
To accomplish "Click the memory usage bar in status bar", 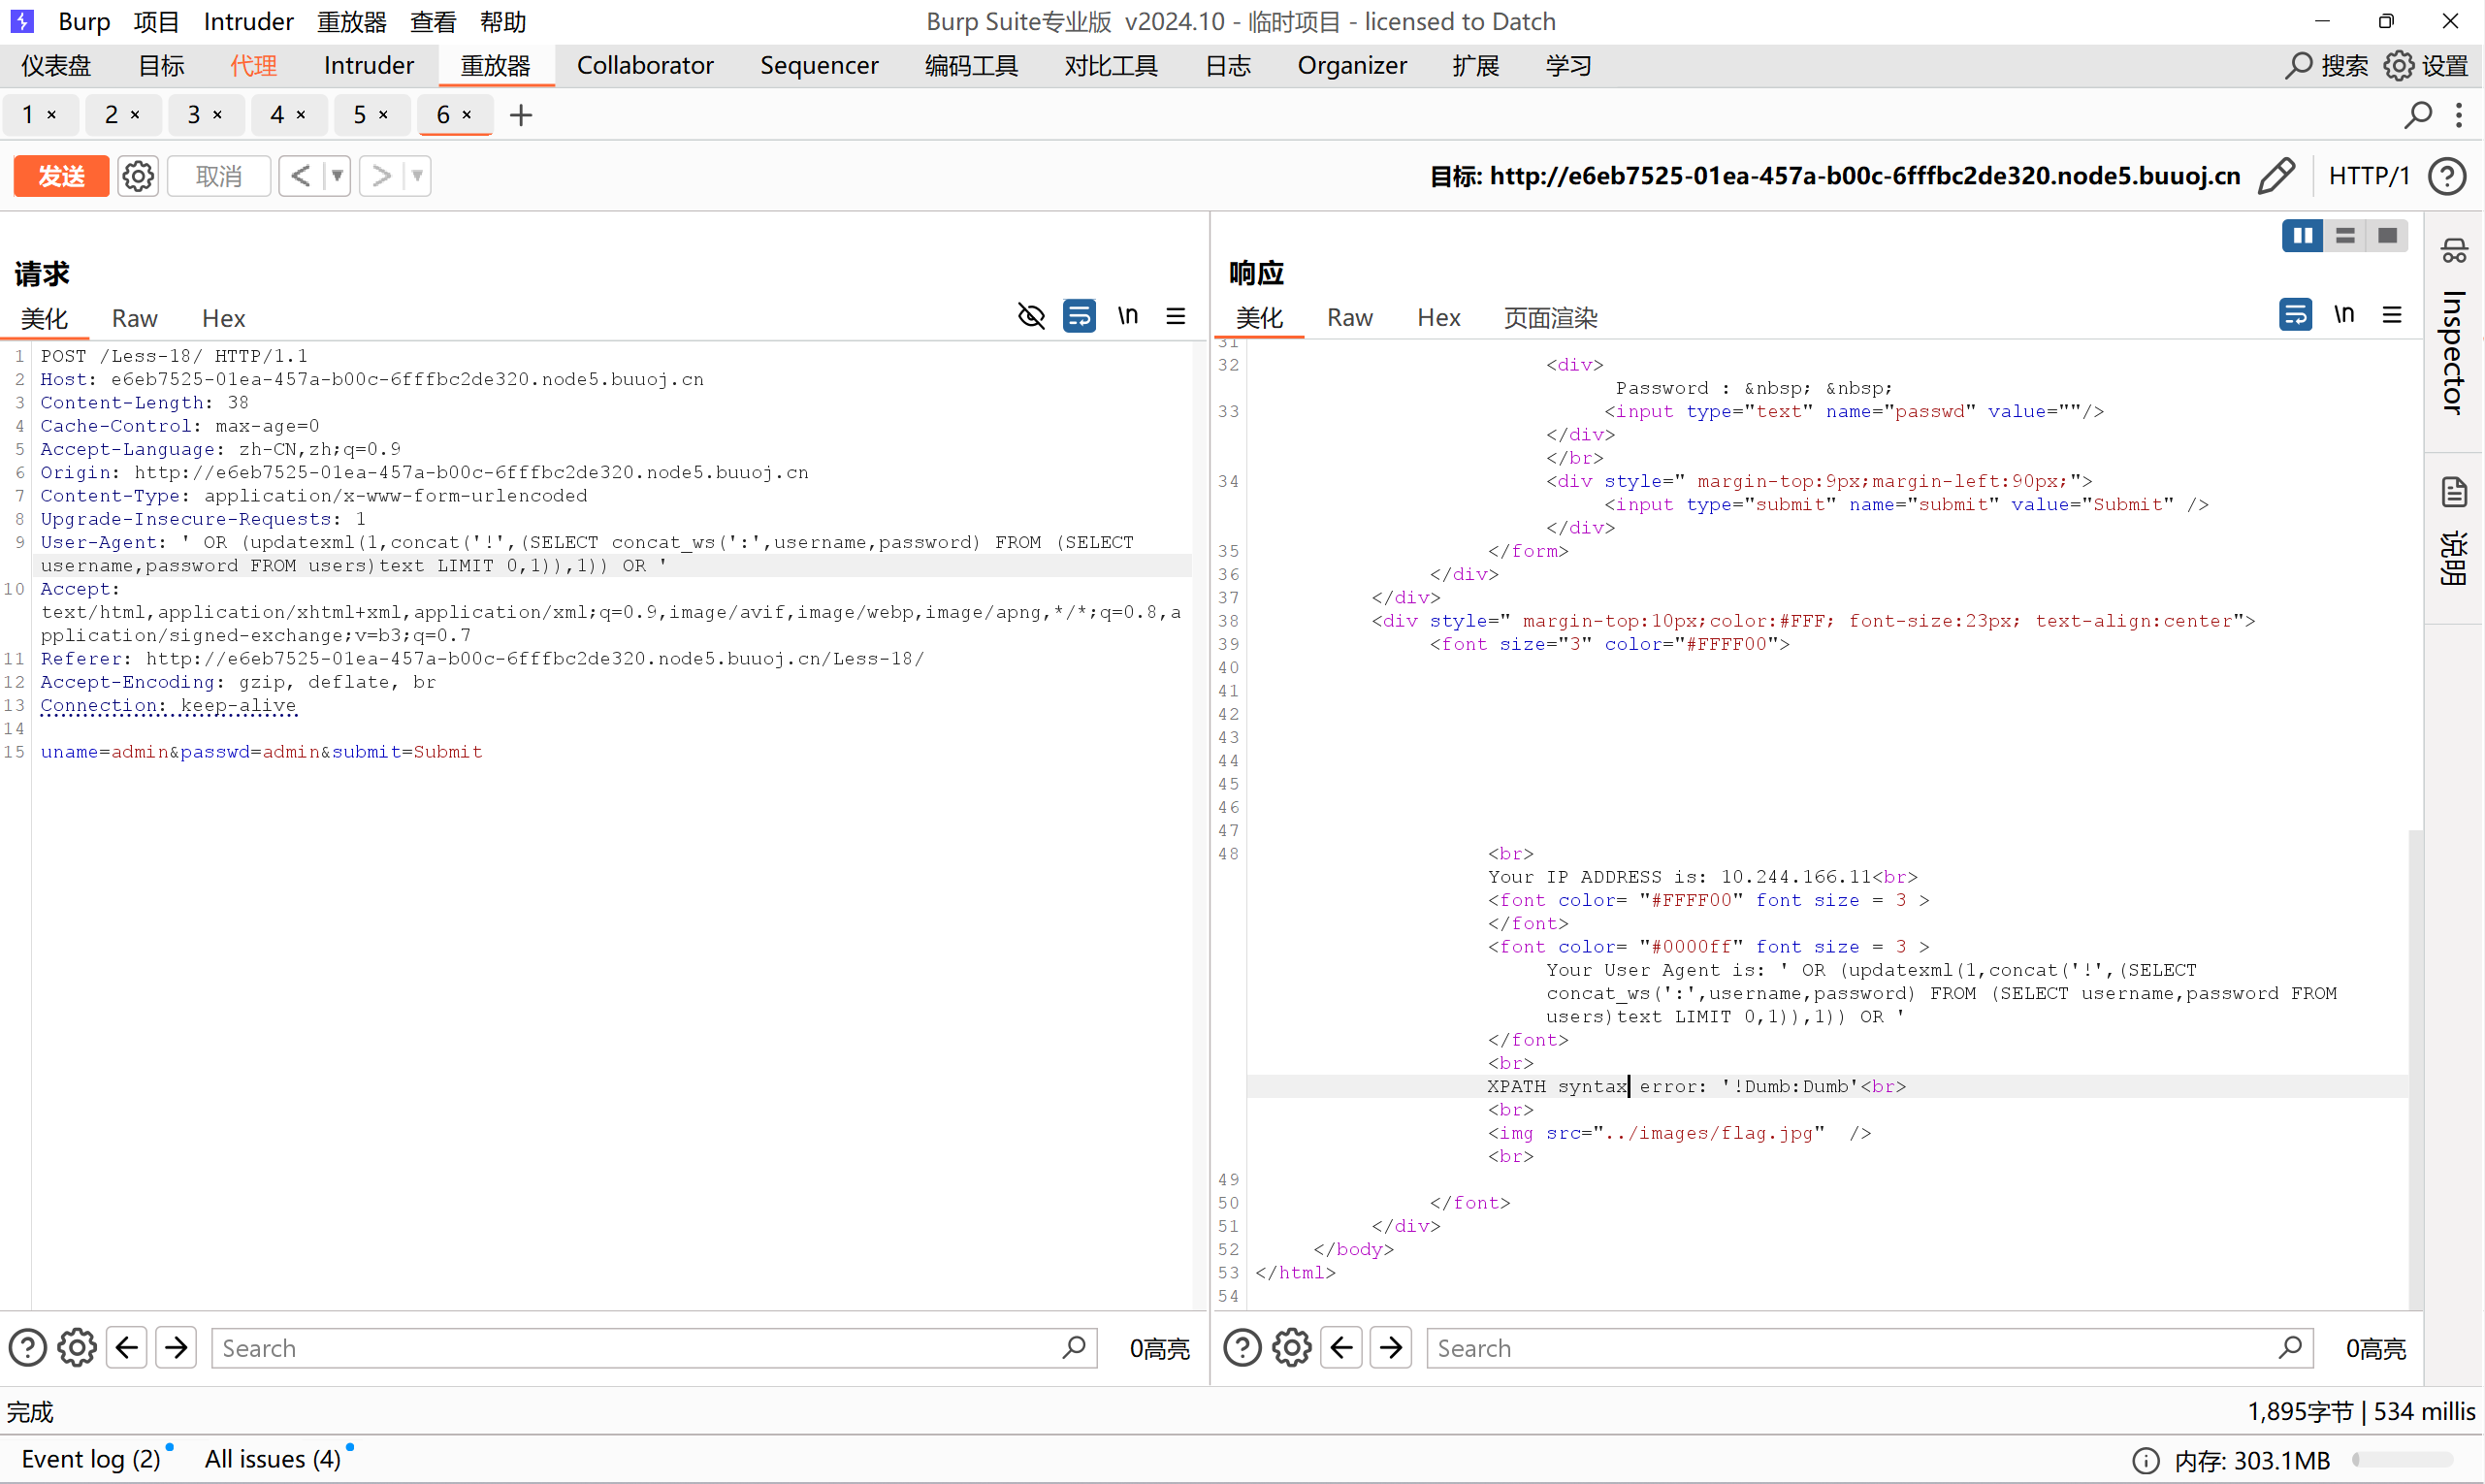I will tap(2402, 1460).
